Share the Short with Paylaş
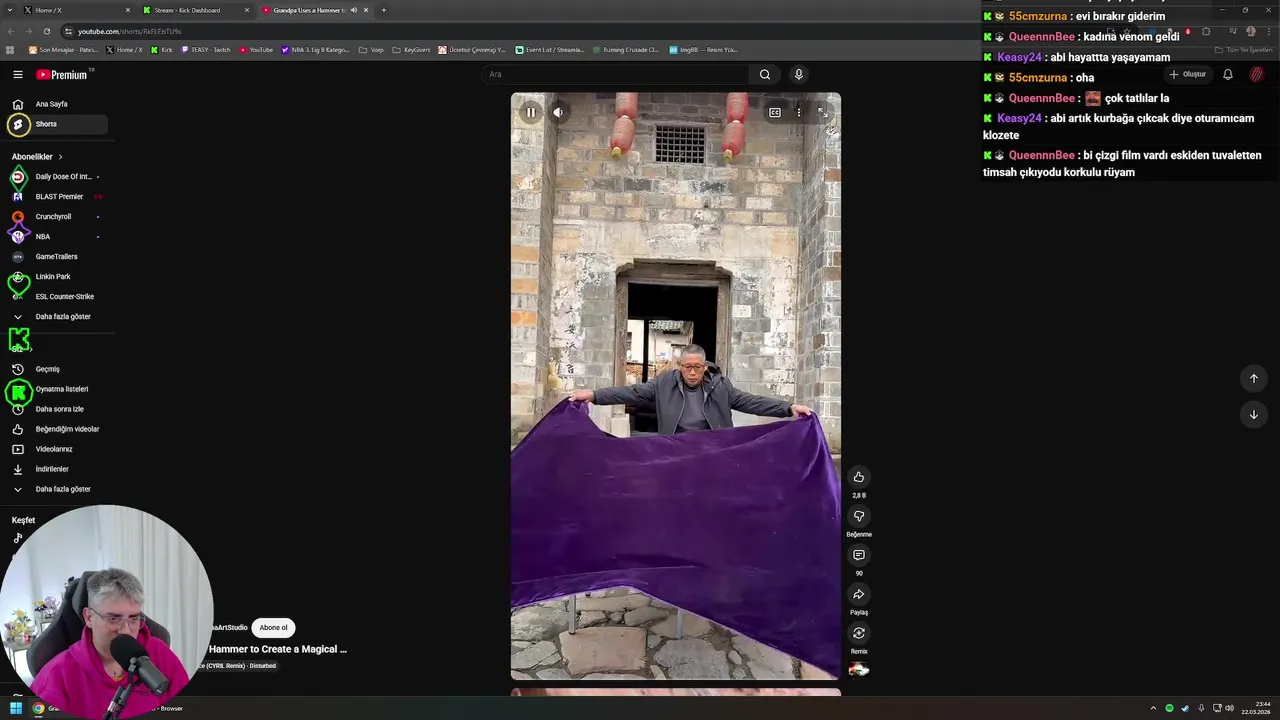 pos(858,594)
